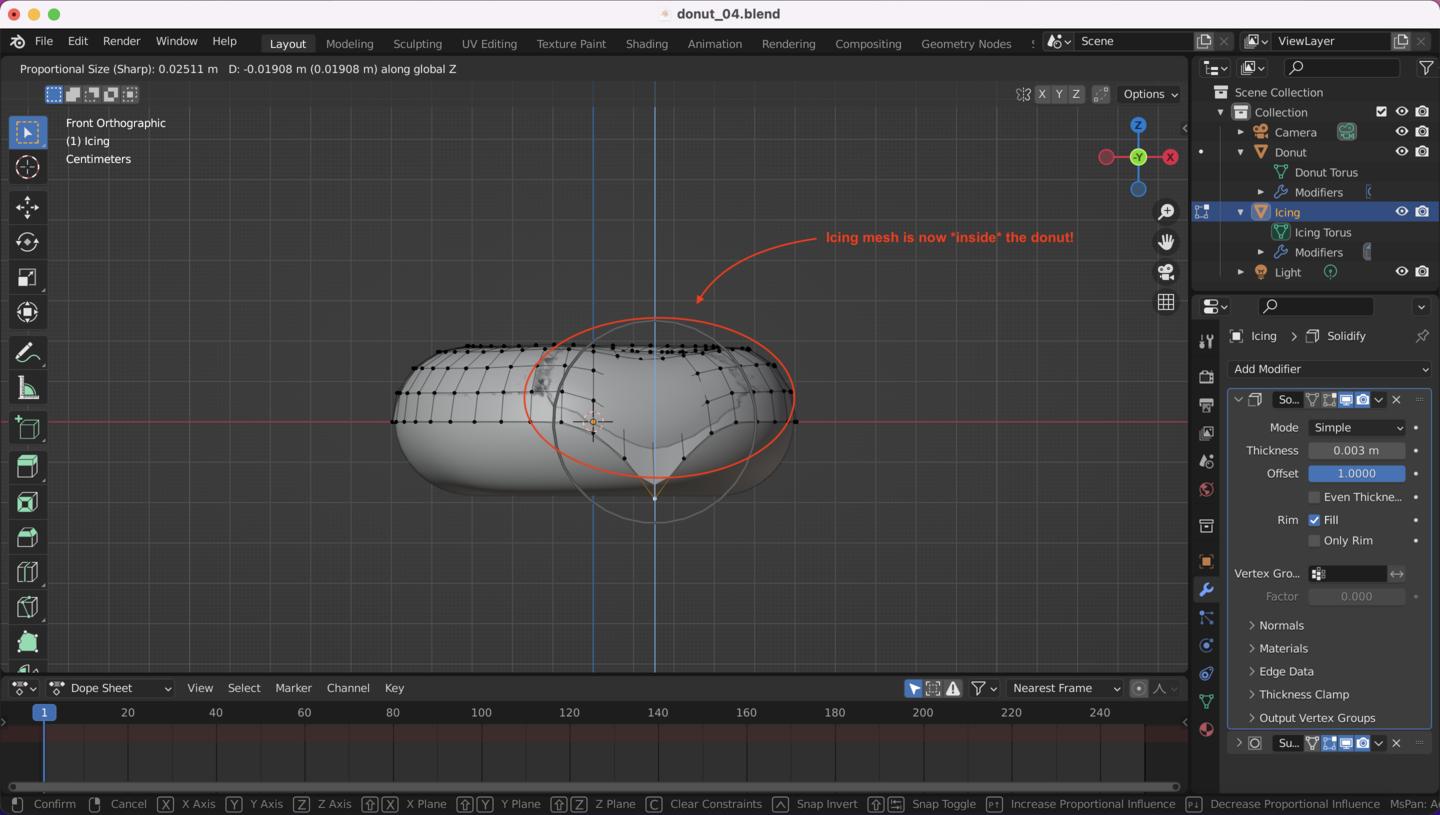Screen dimensions: 1440x815
Task: Check the Even Thickness option
Action: coord(1316,497)
